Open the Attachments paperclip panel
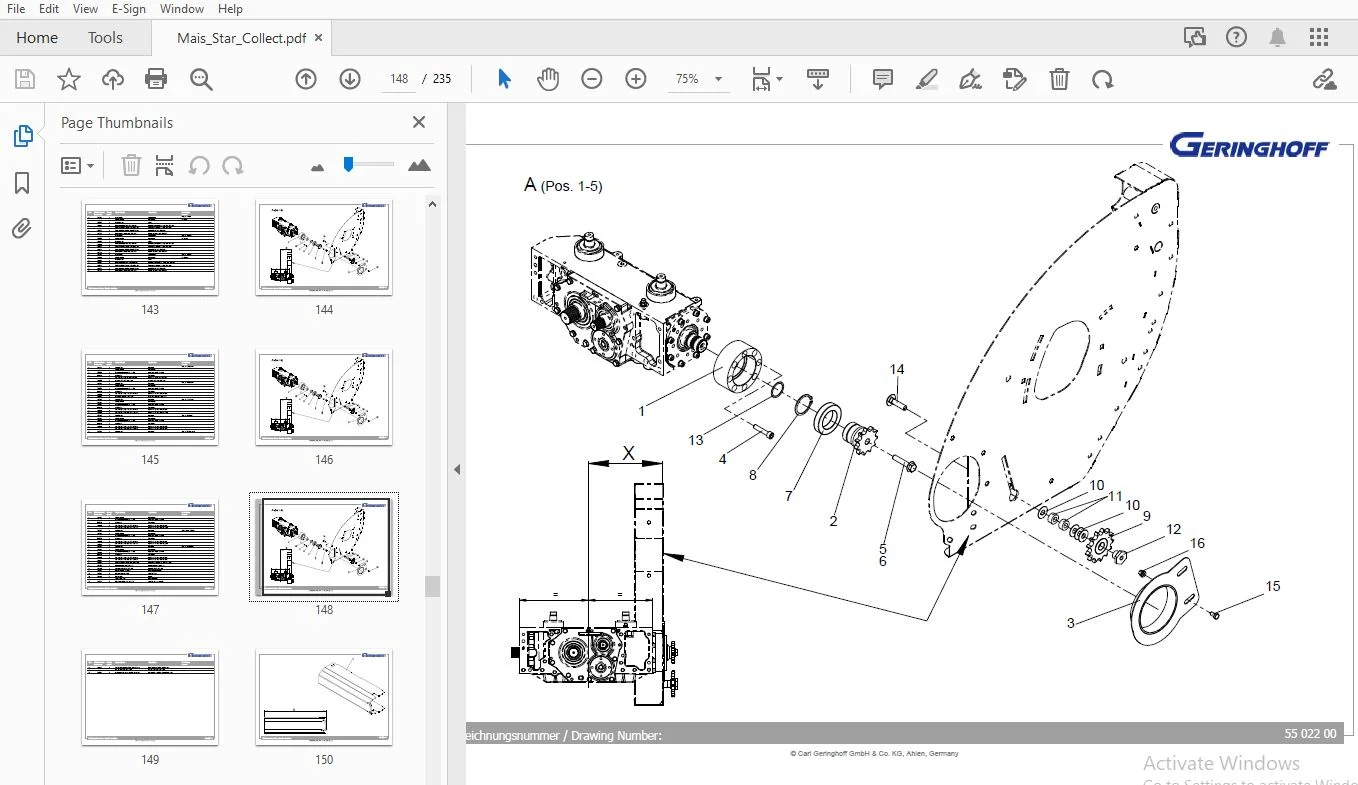This screenshot has height=785, width=1358. pyautogui.click(x=22, y=229)
